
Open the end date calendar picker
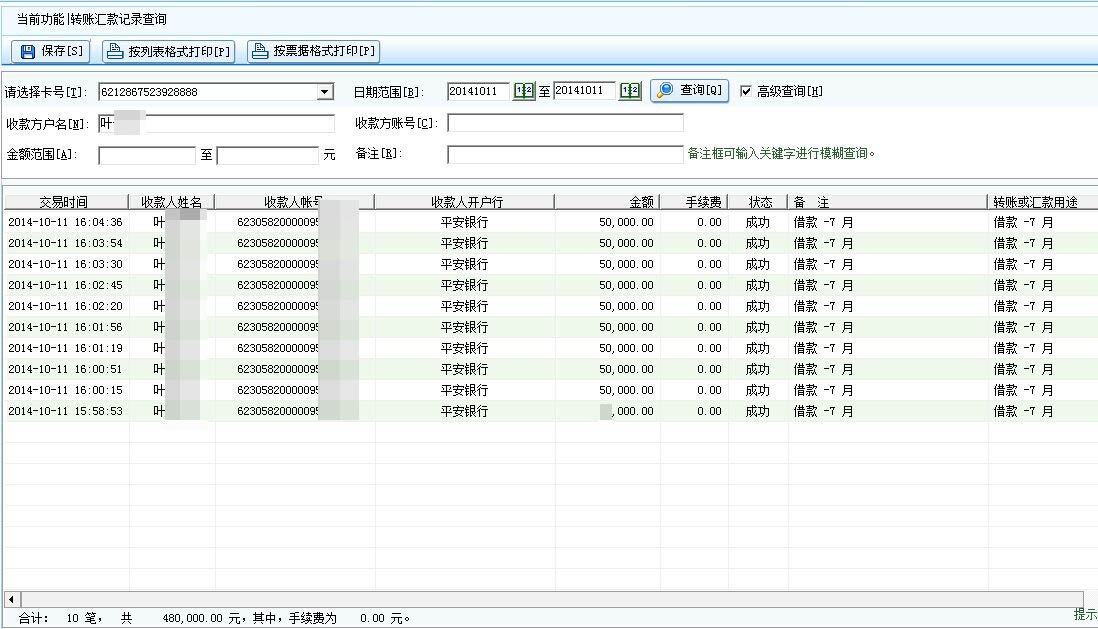(x=629, y=91)
